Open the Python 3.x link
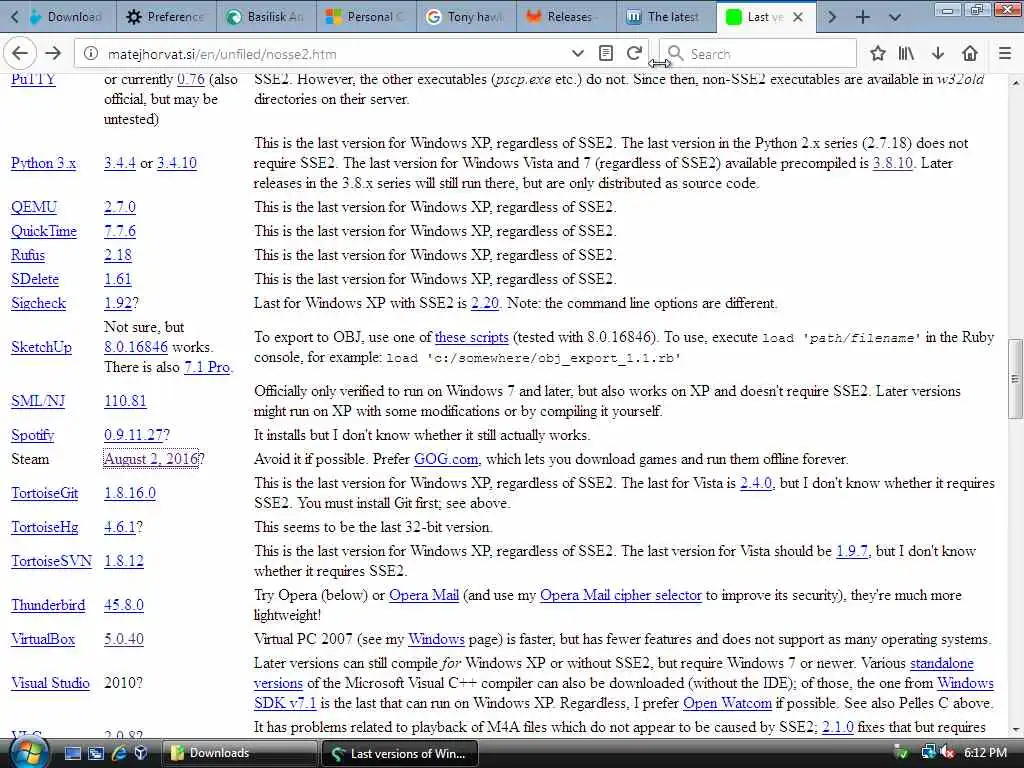 point(43,163)
